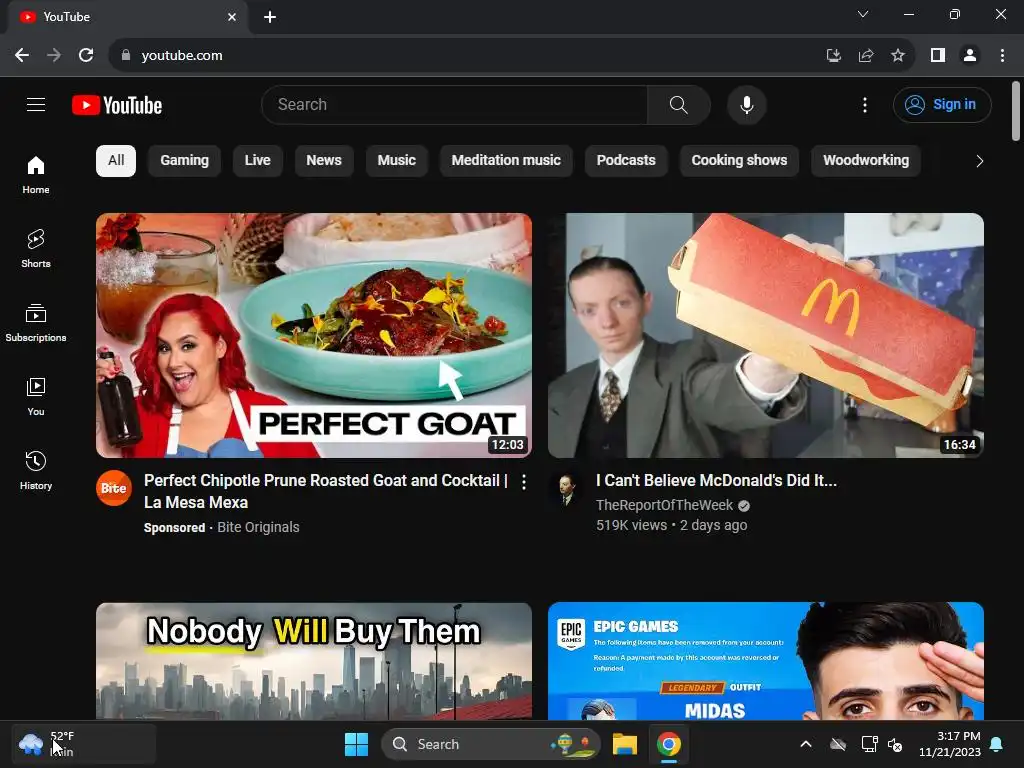
Task: Open Nobody Will Buy Them thumbnail
Action: 313,661
